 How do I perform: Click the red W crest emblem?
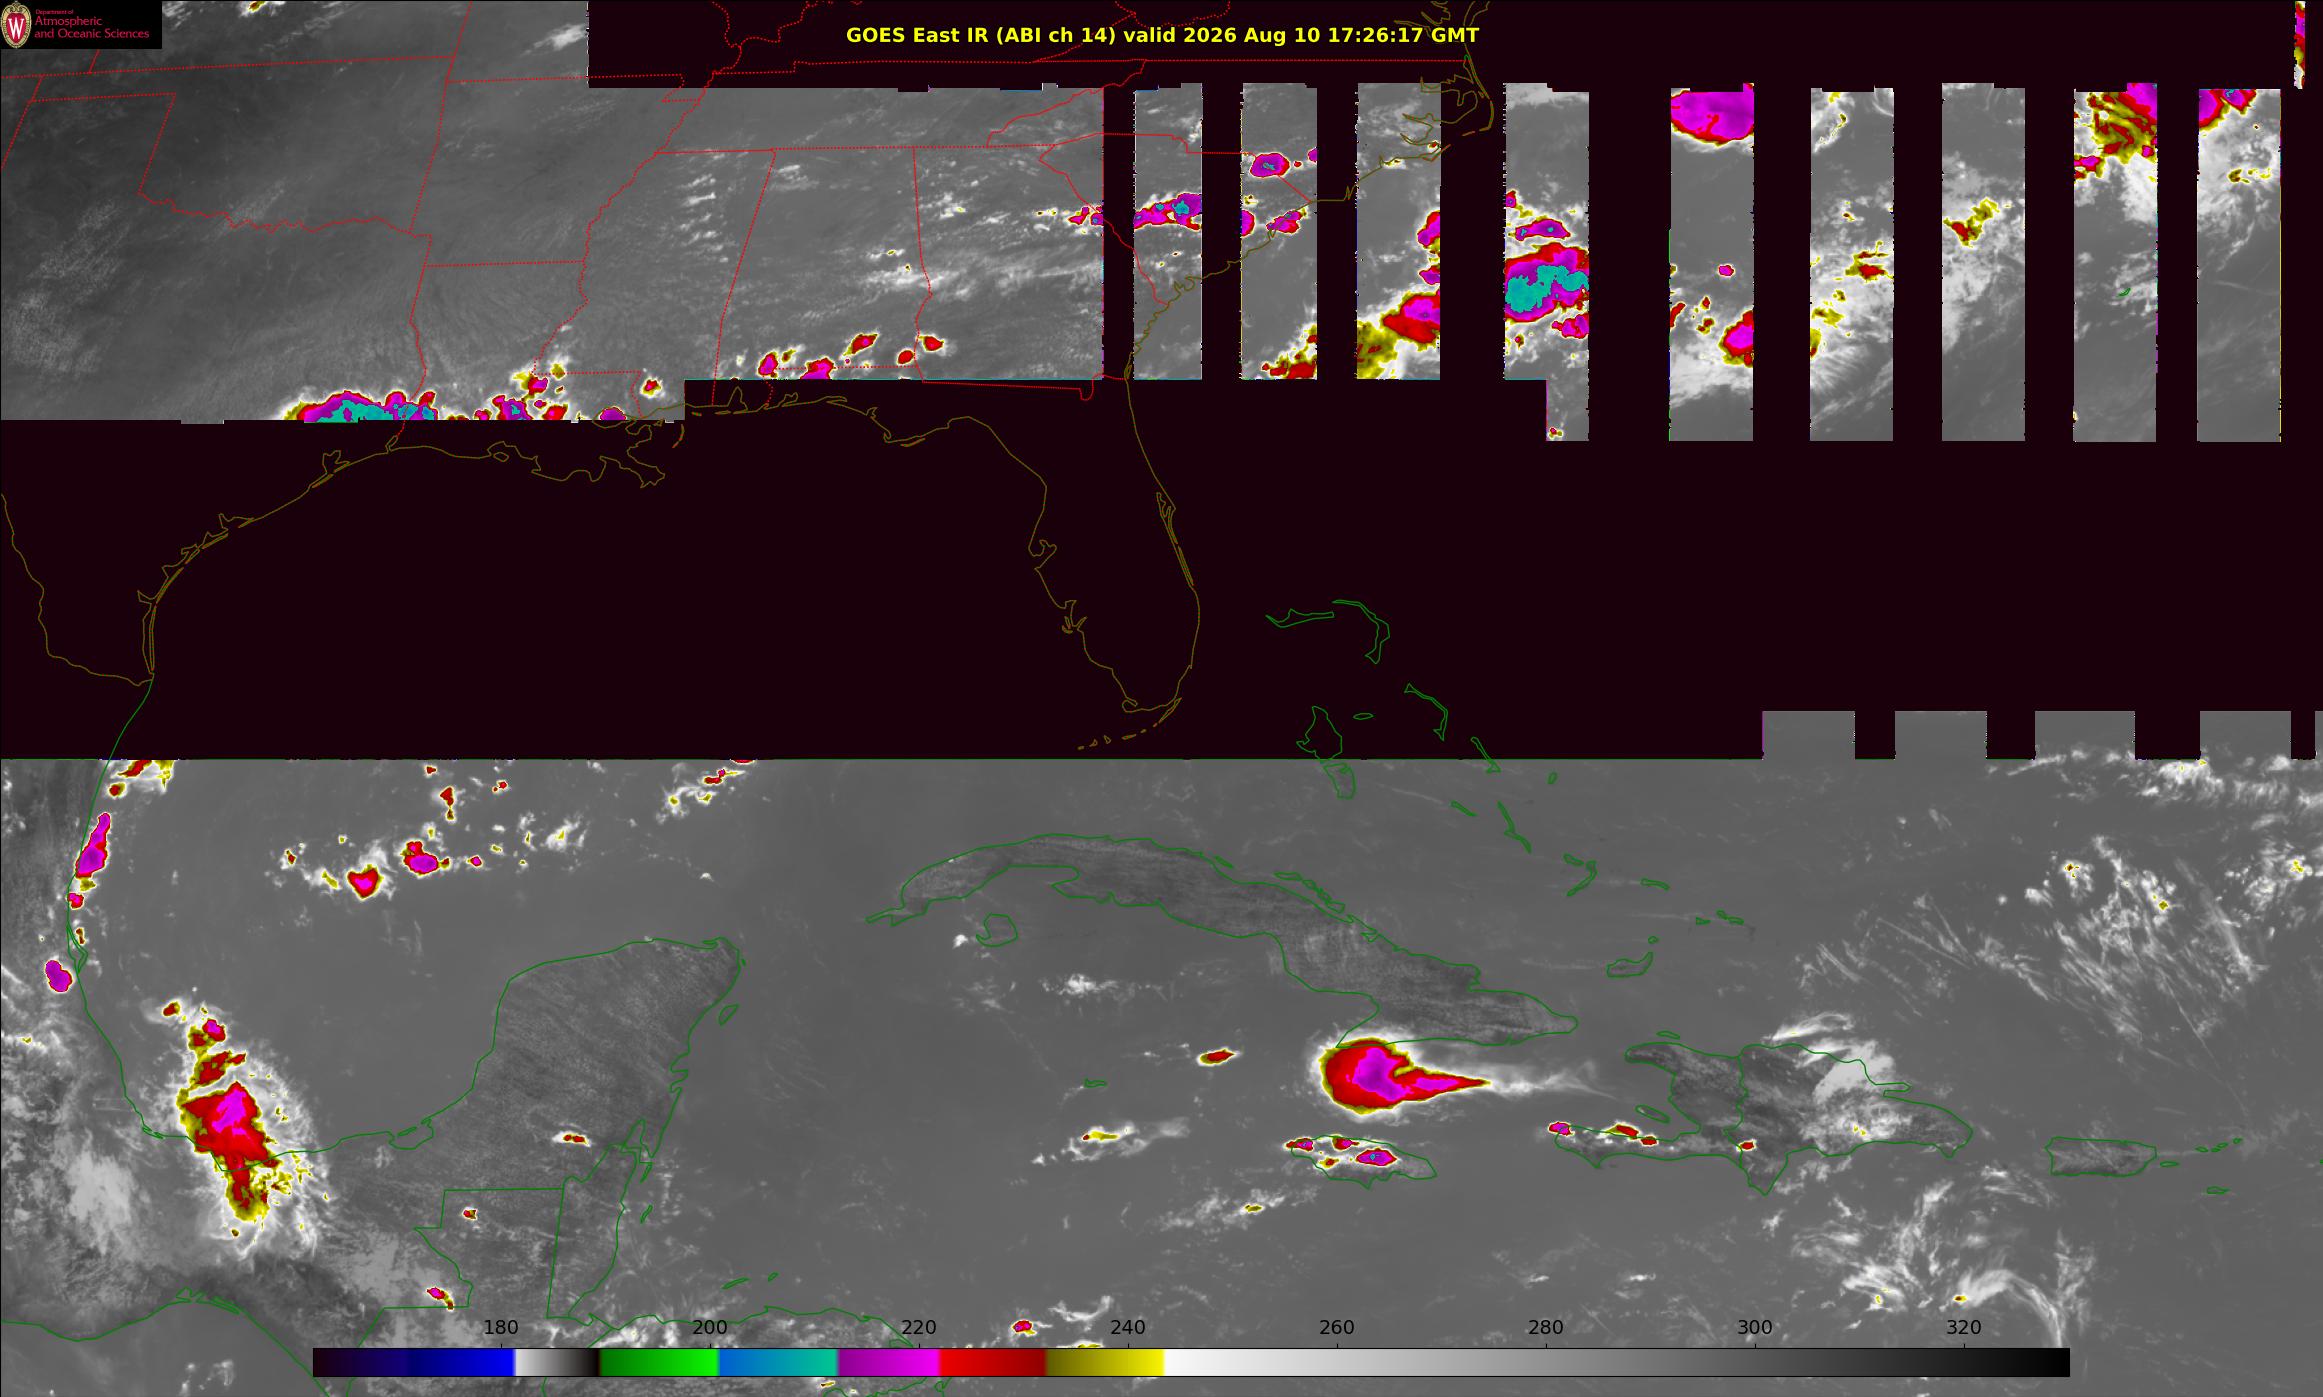[x=16, y=25]
